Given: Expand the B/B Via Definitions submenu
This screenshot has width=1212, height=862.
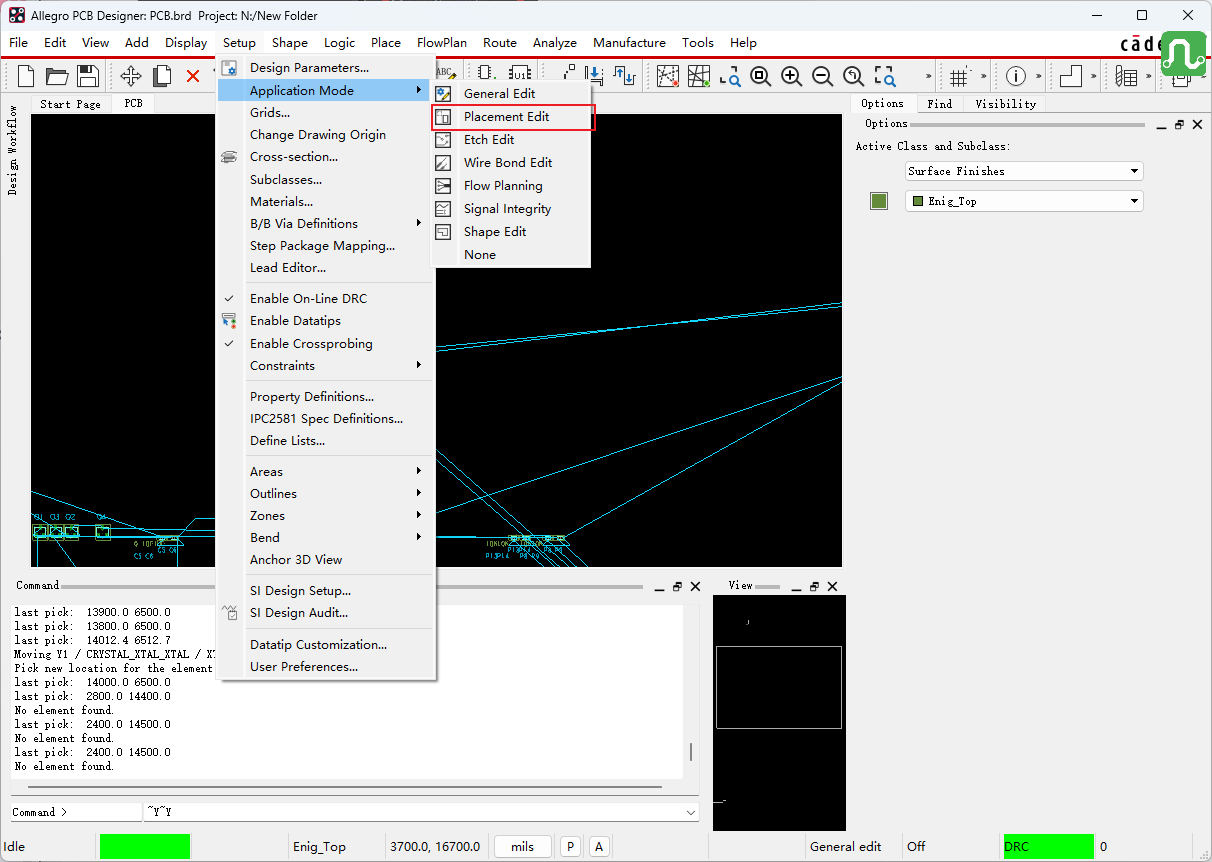Looking at the screenshot, I should click(326, 223).
